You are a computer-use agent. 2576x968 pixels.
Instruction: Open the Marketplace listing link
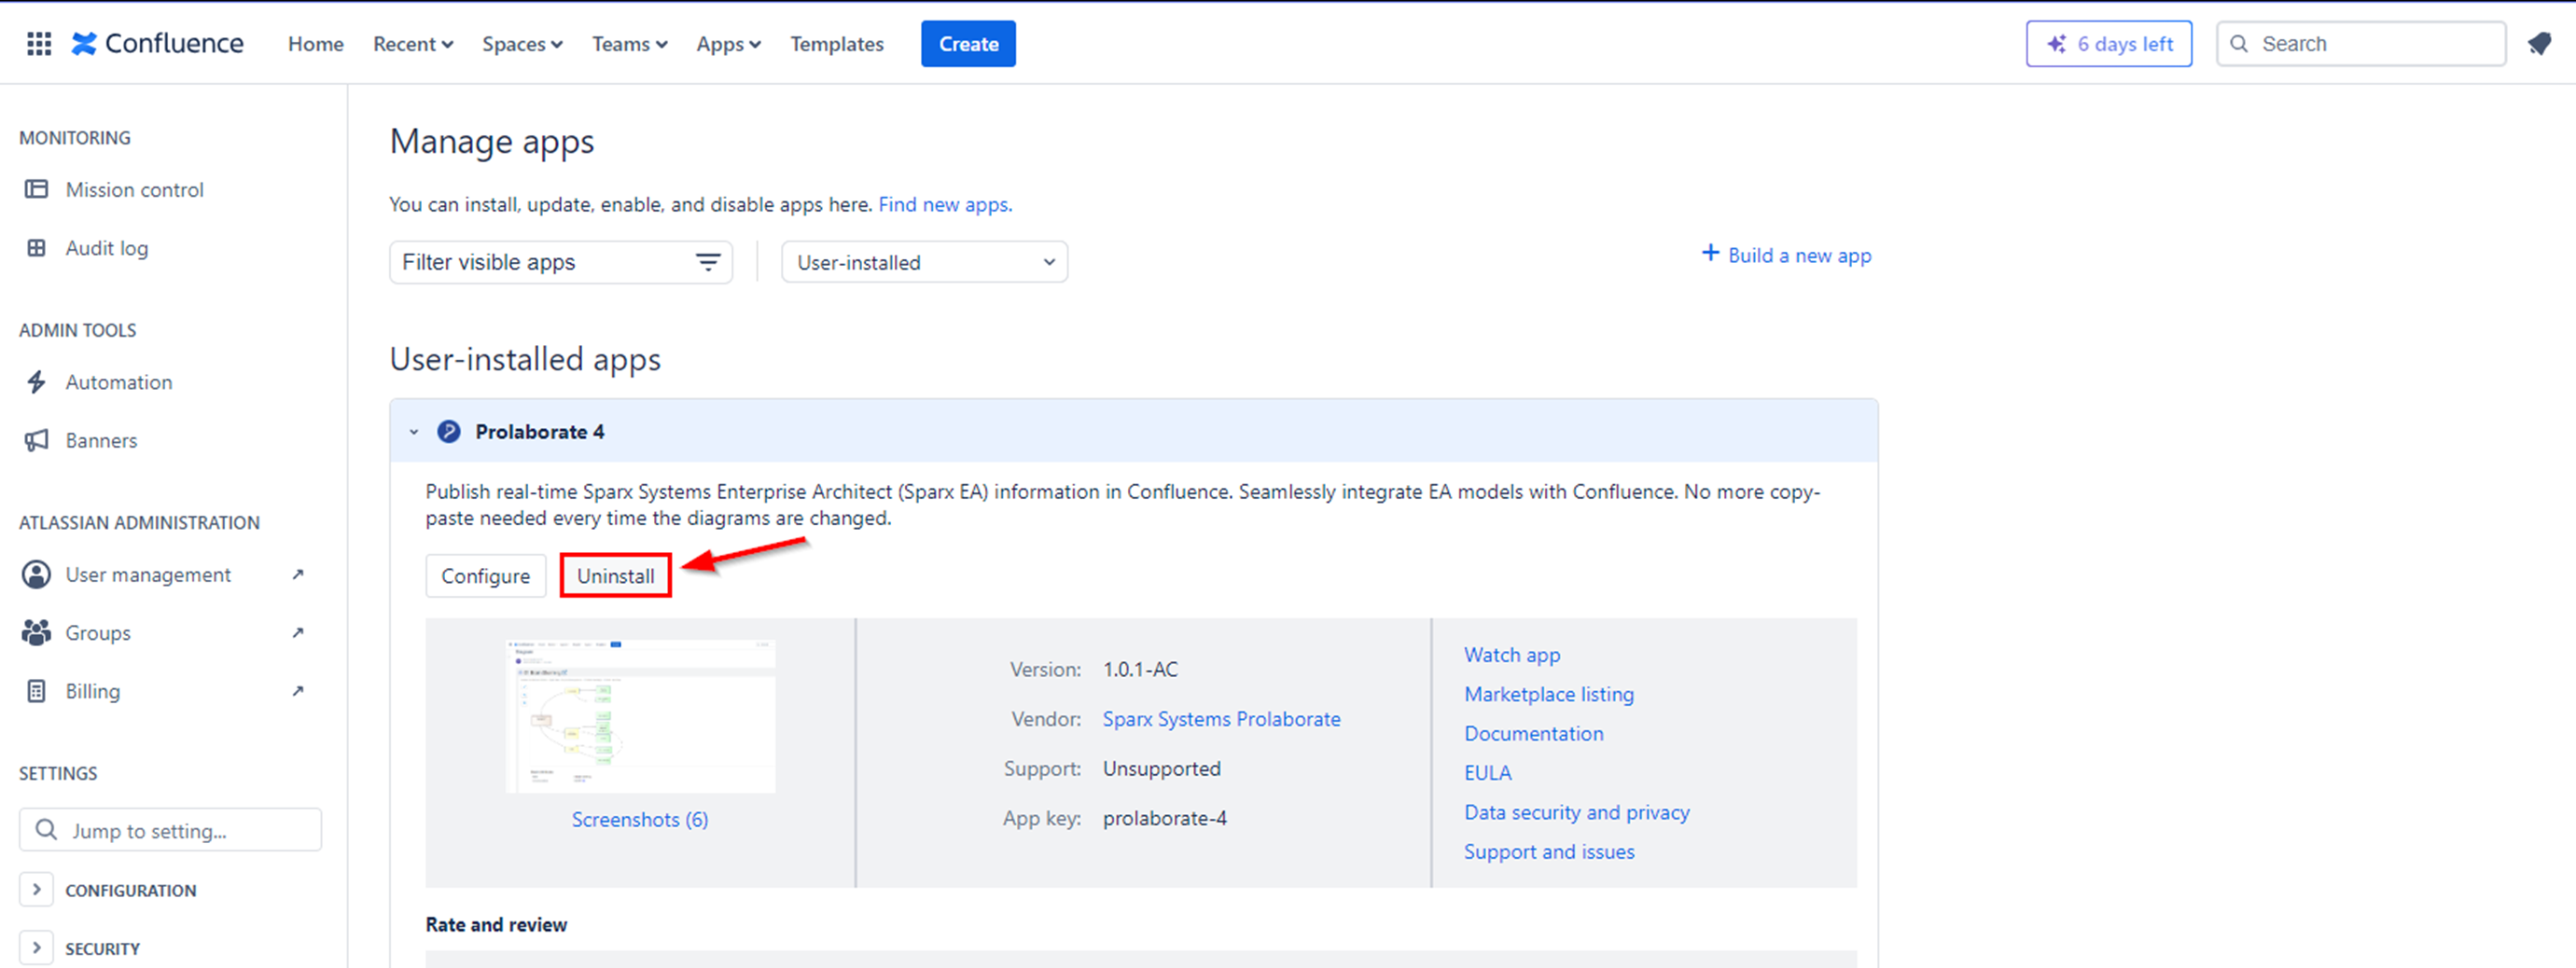point(1549,693)
